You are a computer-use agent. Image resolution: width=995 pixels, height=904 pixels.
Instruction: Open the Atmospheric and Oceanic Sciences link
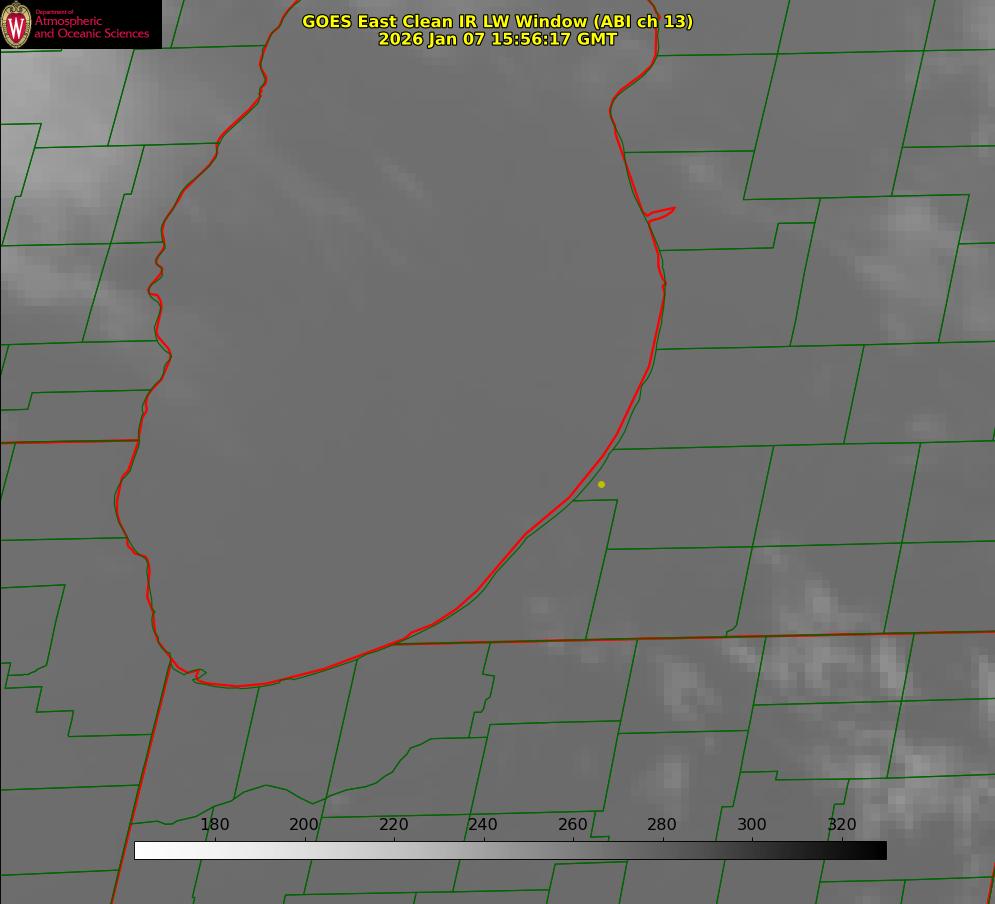[x=91, y=27]
